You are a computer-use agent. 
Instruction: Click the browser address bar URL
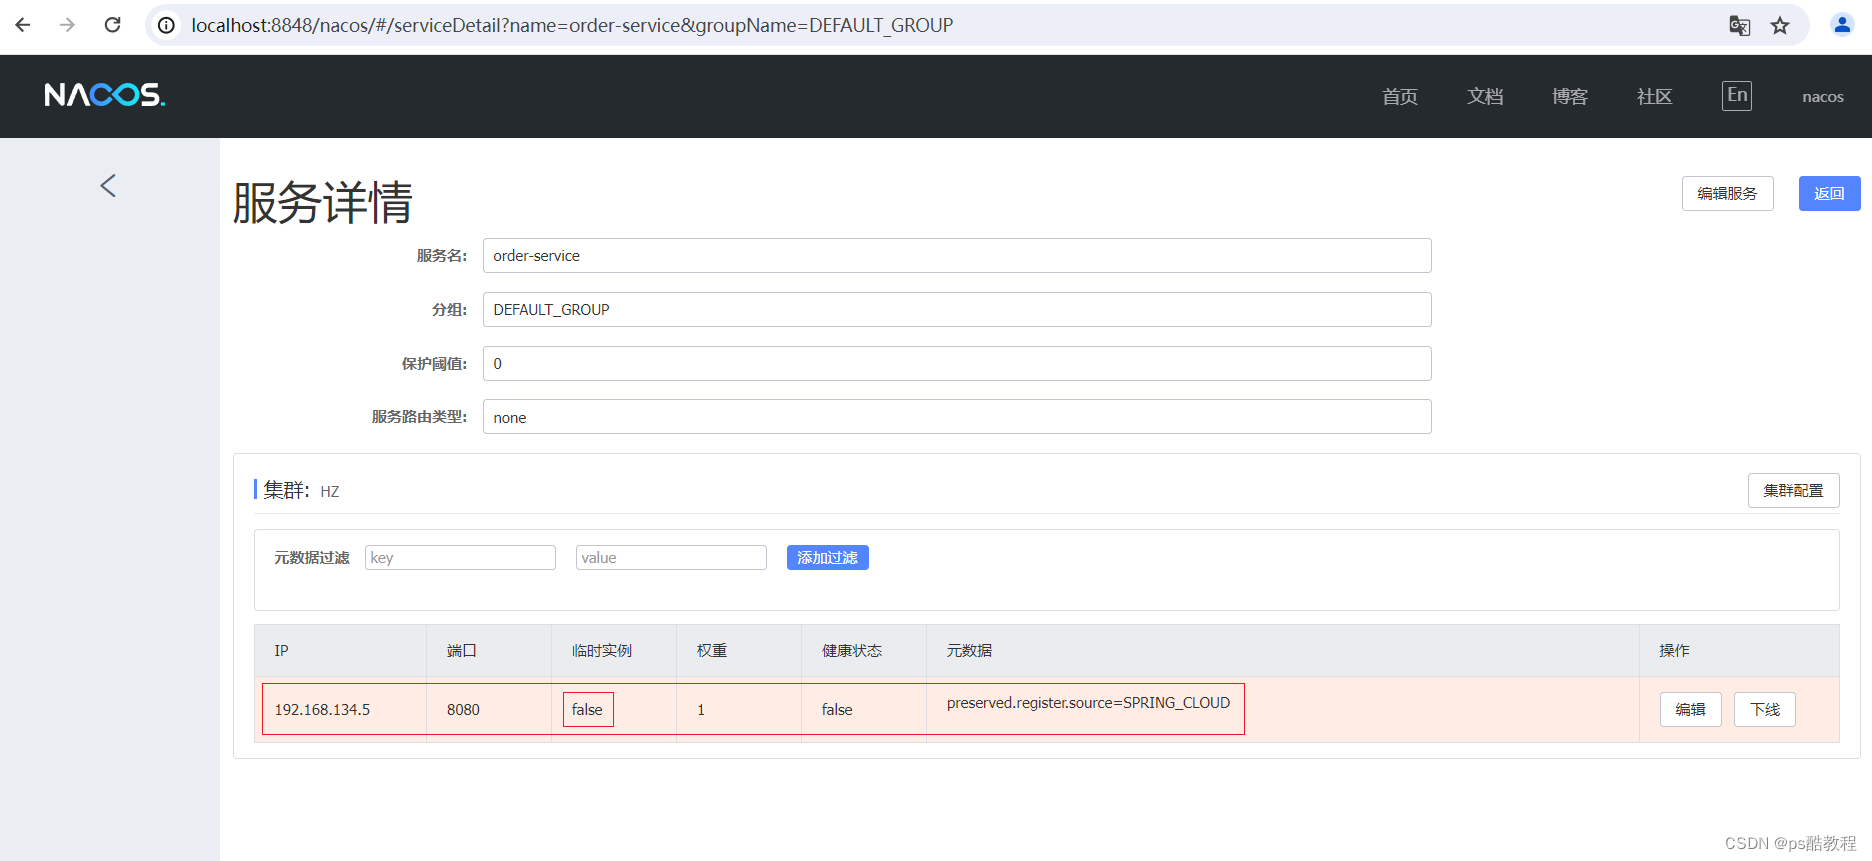tap(572, 25)
